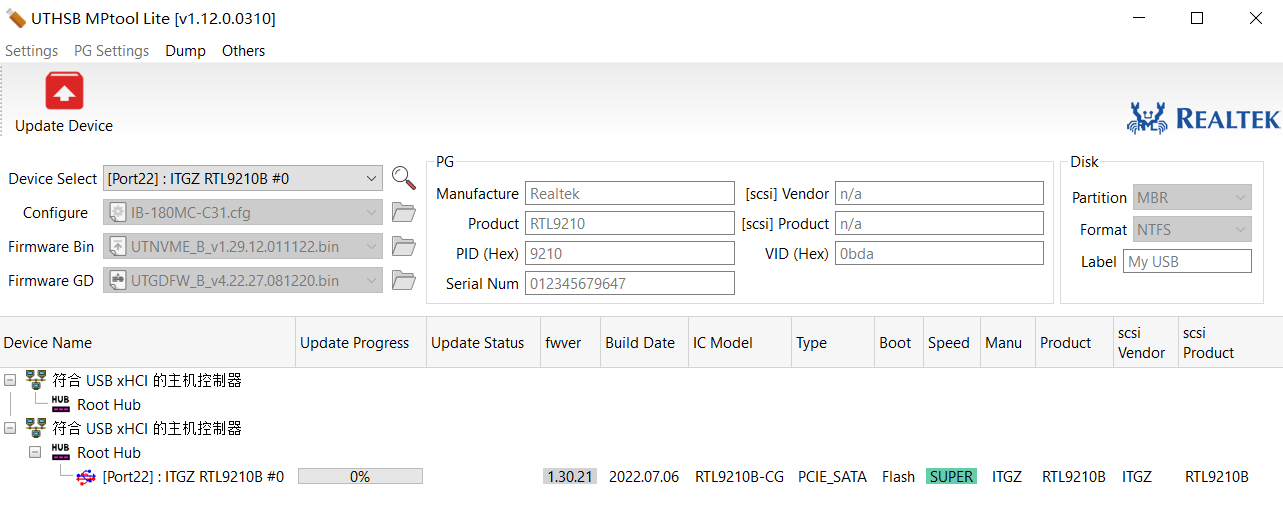Viewport: 1283px width, 528px height.
Task: Click the Boot column header
Action: [x=899, y=342]
